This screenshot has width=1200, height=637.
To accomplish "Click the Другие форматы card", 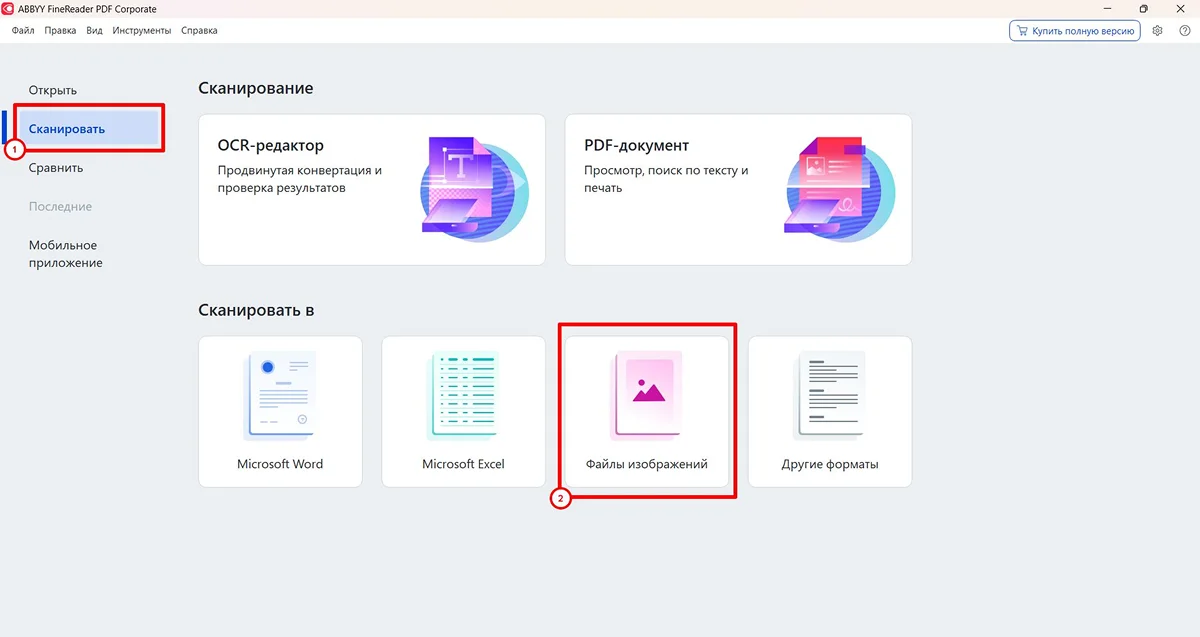I will (x=829, y=411).
